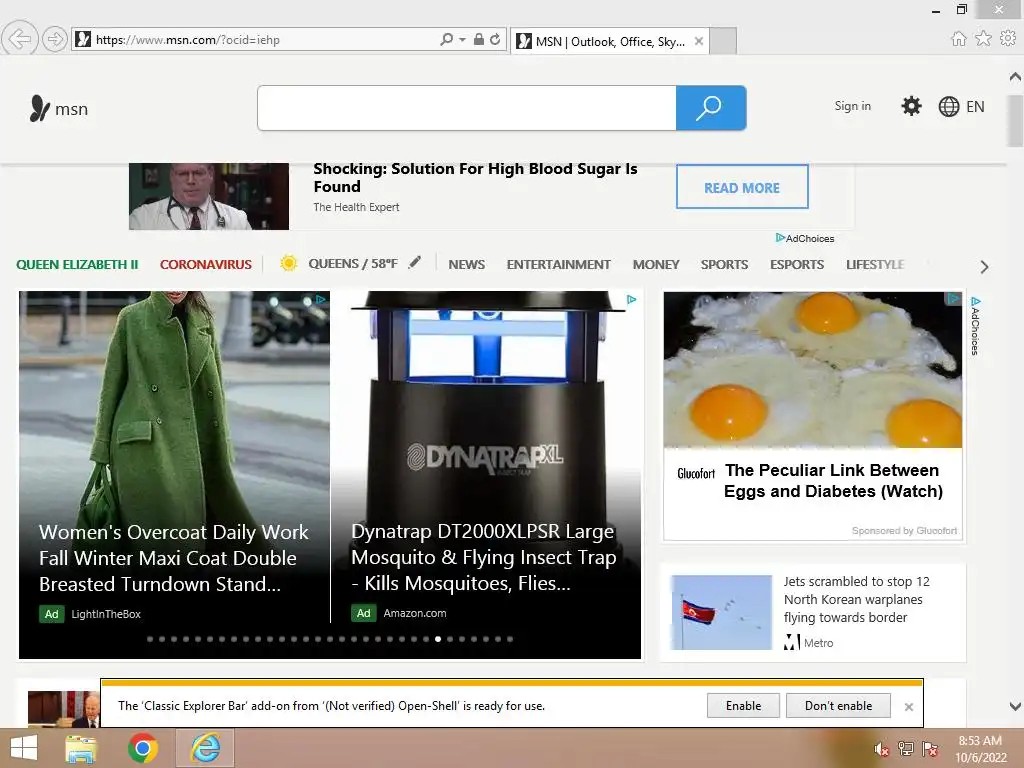Click vertical AdChoices label beside eggs ad

click(975, 327)
